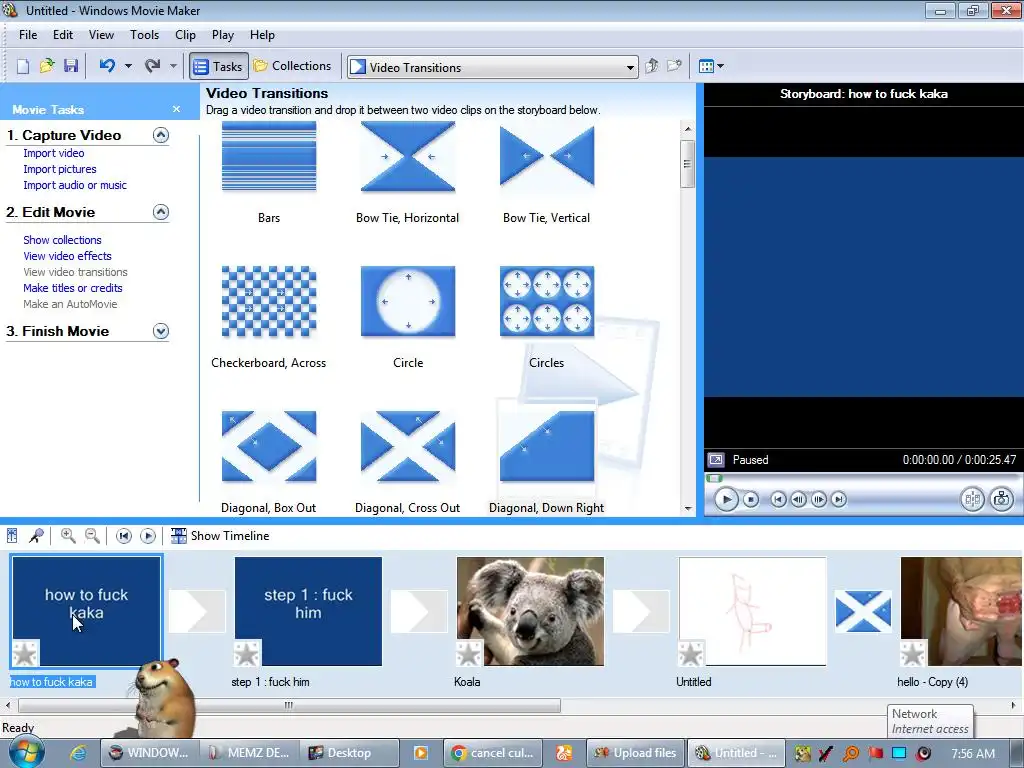Image resolution: width=1024 pixels, height=768 pixels.
Task: Open the Play menu
Action: click(x=223, y=35)
